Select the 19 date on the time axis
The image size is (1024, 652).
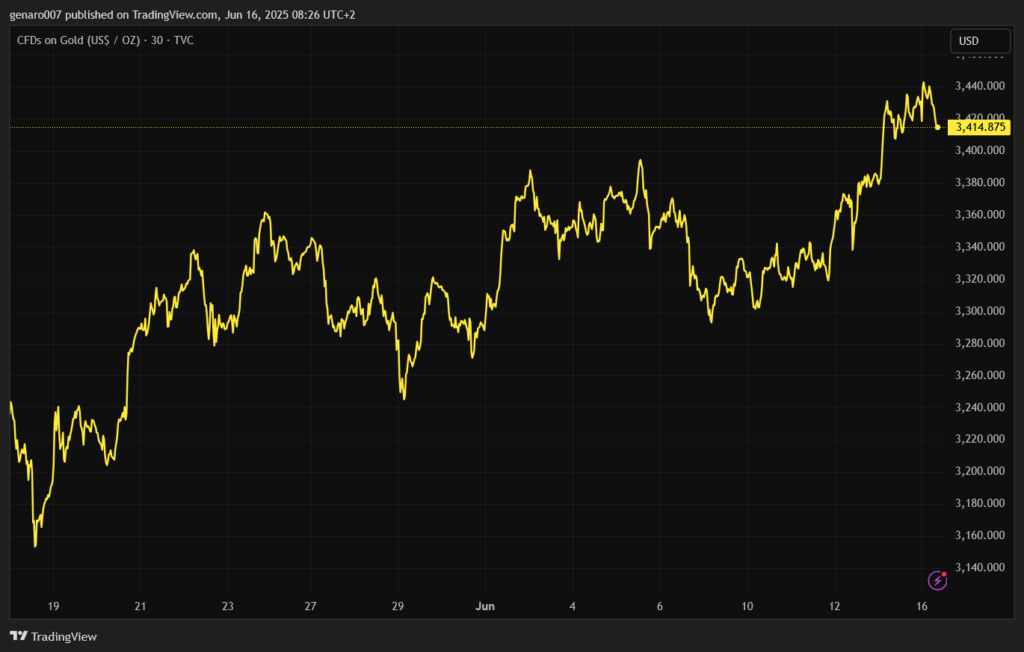pos(53,606)
